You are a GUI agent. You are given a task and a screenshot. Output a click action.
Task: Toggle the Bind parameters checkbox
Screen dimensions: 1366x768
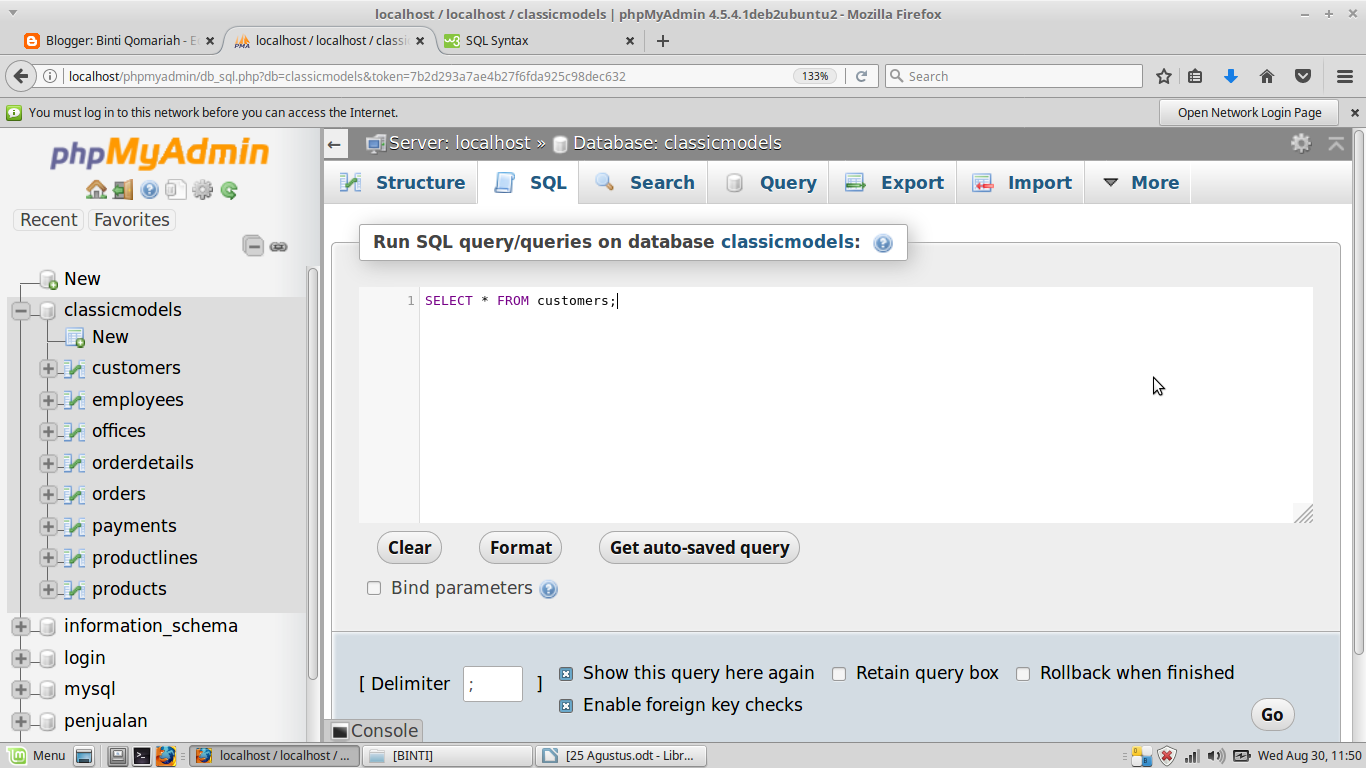[373, 588]
